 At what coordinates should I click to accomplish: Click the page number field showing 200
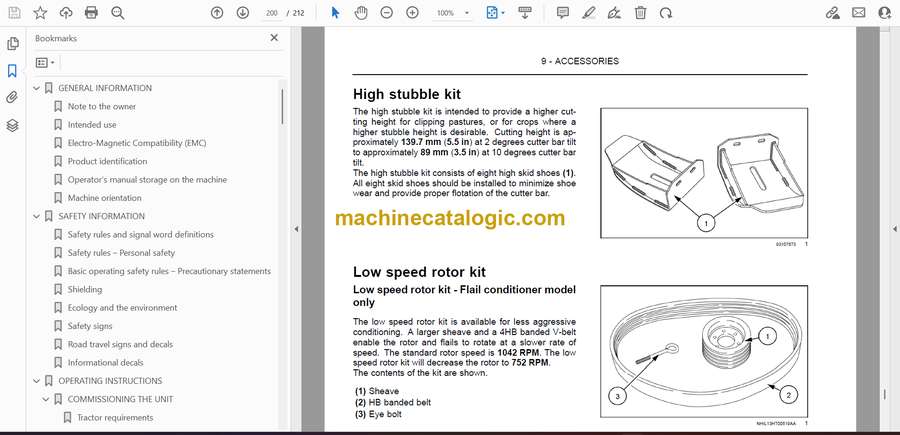[x=272, y=13]
